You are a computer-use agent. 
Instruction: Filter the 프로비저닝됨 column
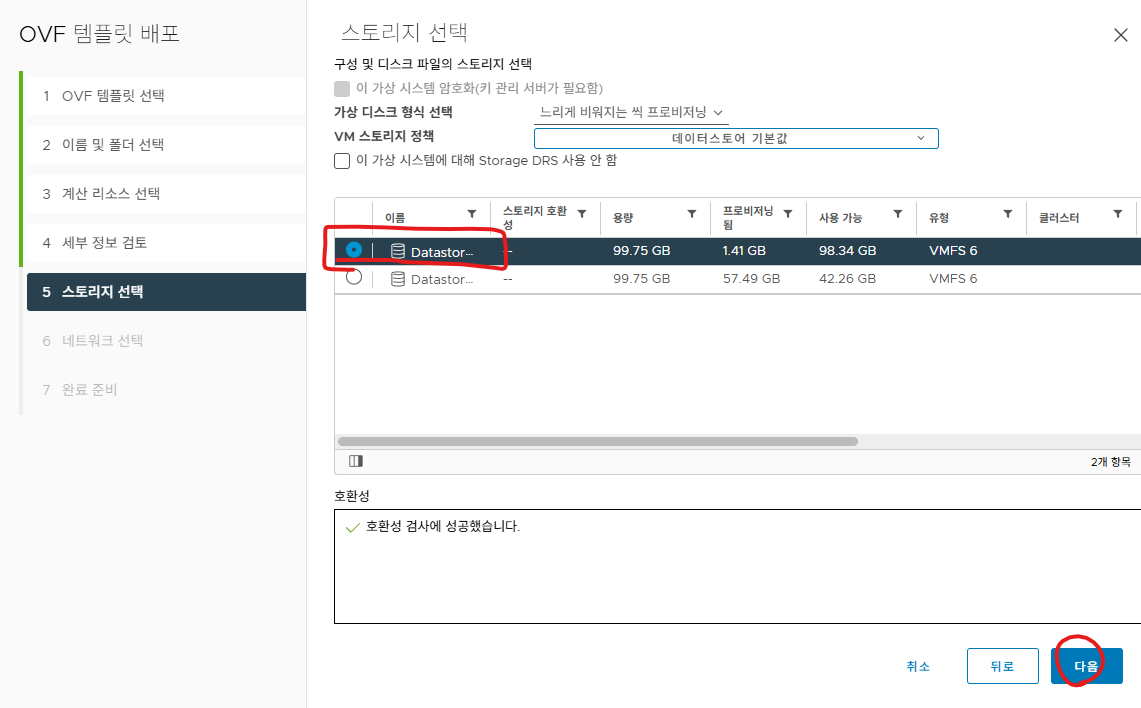pyautogui.click(x=787, y=214)
